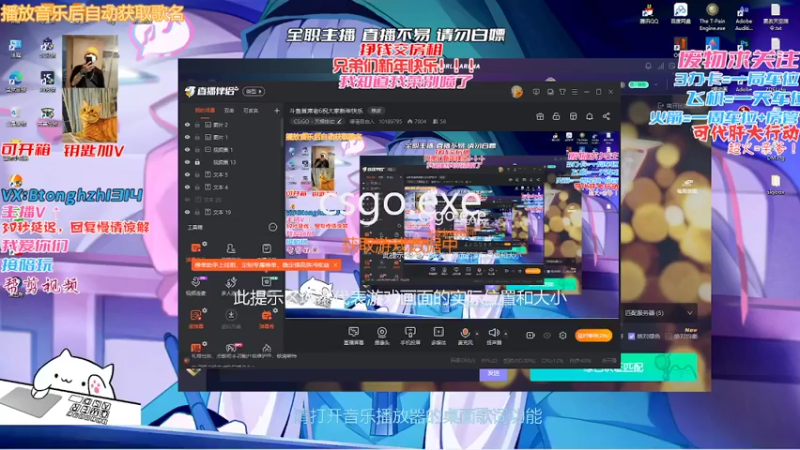Collapse the 工具箱 toolbox section
The width and height of the screenshot is (800, 450).
(x=272, y=227)
